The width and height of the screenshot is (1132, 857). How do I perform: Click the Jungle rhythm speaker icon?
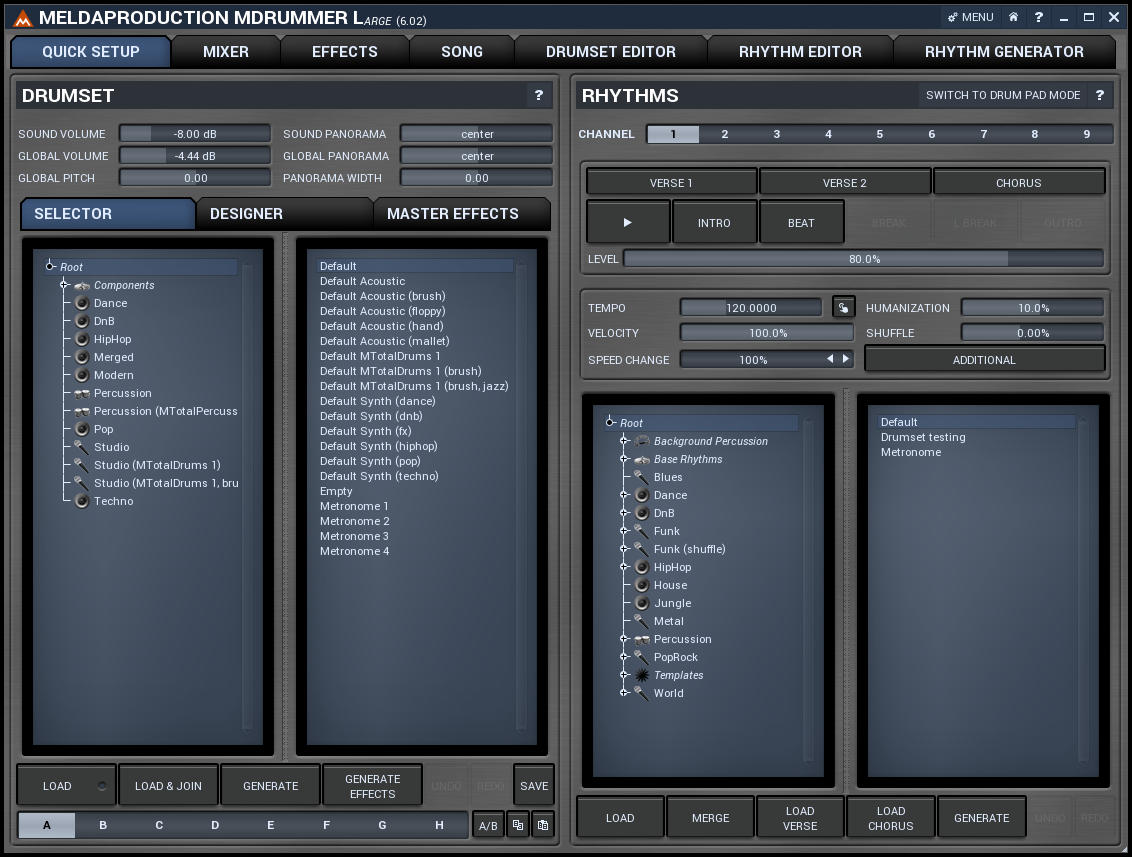tap(642, 603)
